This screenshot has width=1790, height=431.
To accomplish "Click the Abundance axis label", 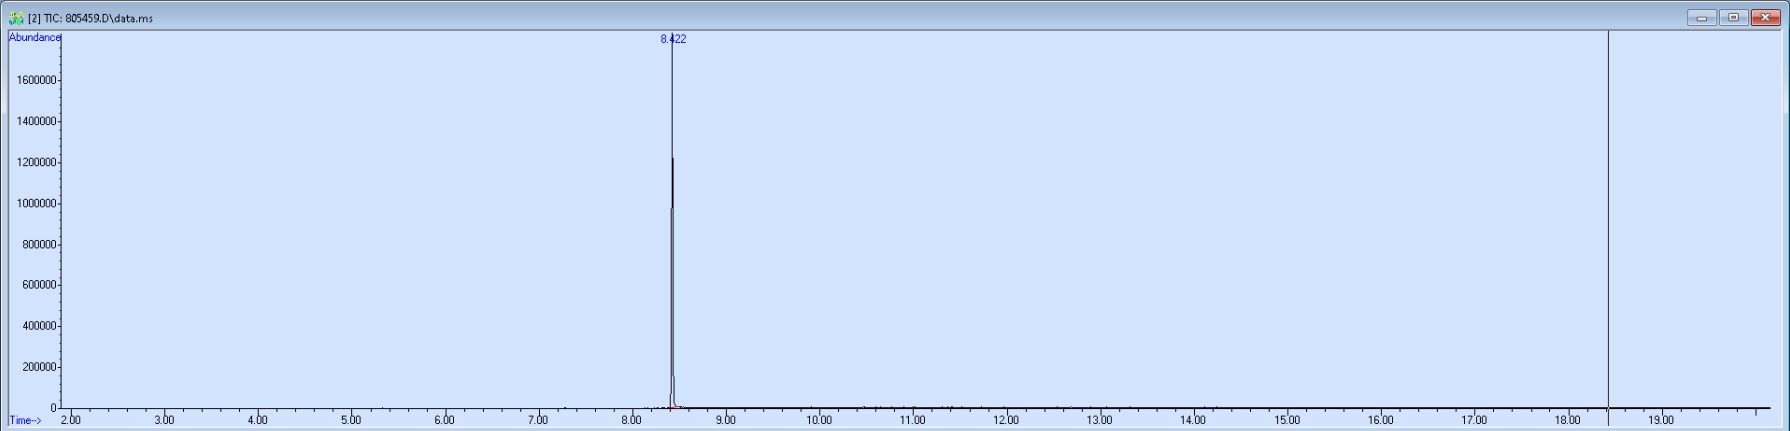I will [x=35, y=37].
